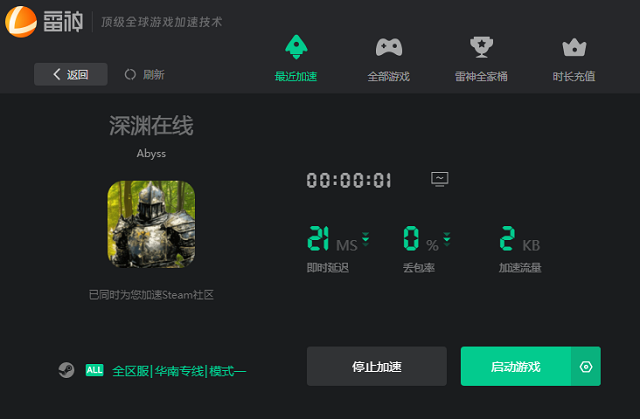Click the Steam platform icon
This screenshot has height=419, width=640.
tap(66, 370)
